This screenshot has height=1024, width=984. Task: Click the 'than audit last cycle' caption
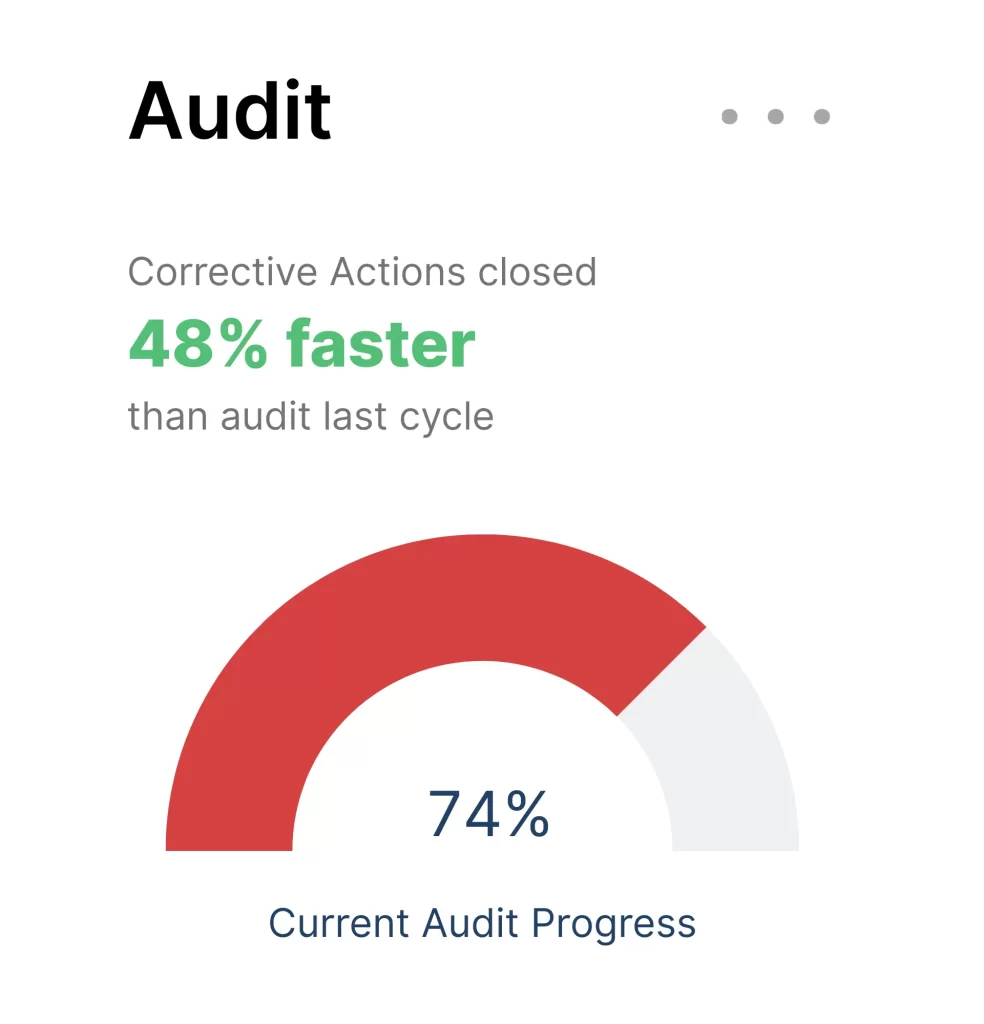click(x=310, y=417)
